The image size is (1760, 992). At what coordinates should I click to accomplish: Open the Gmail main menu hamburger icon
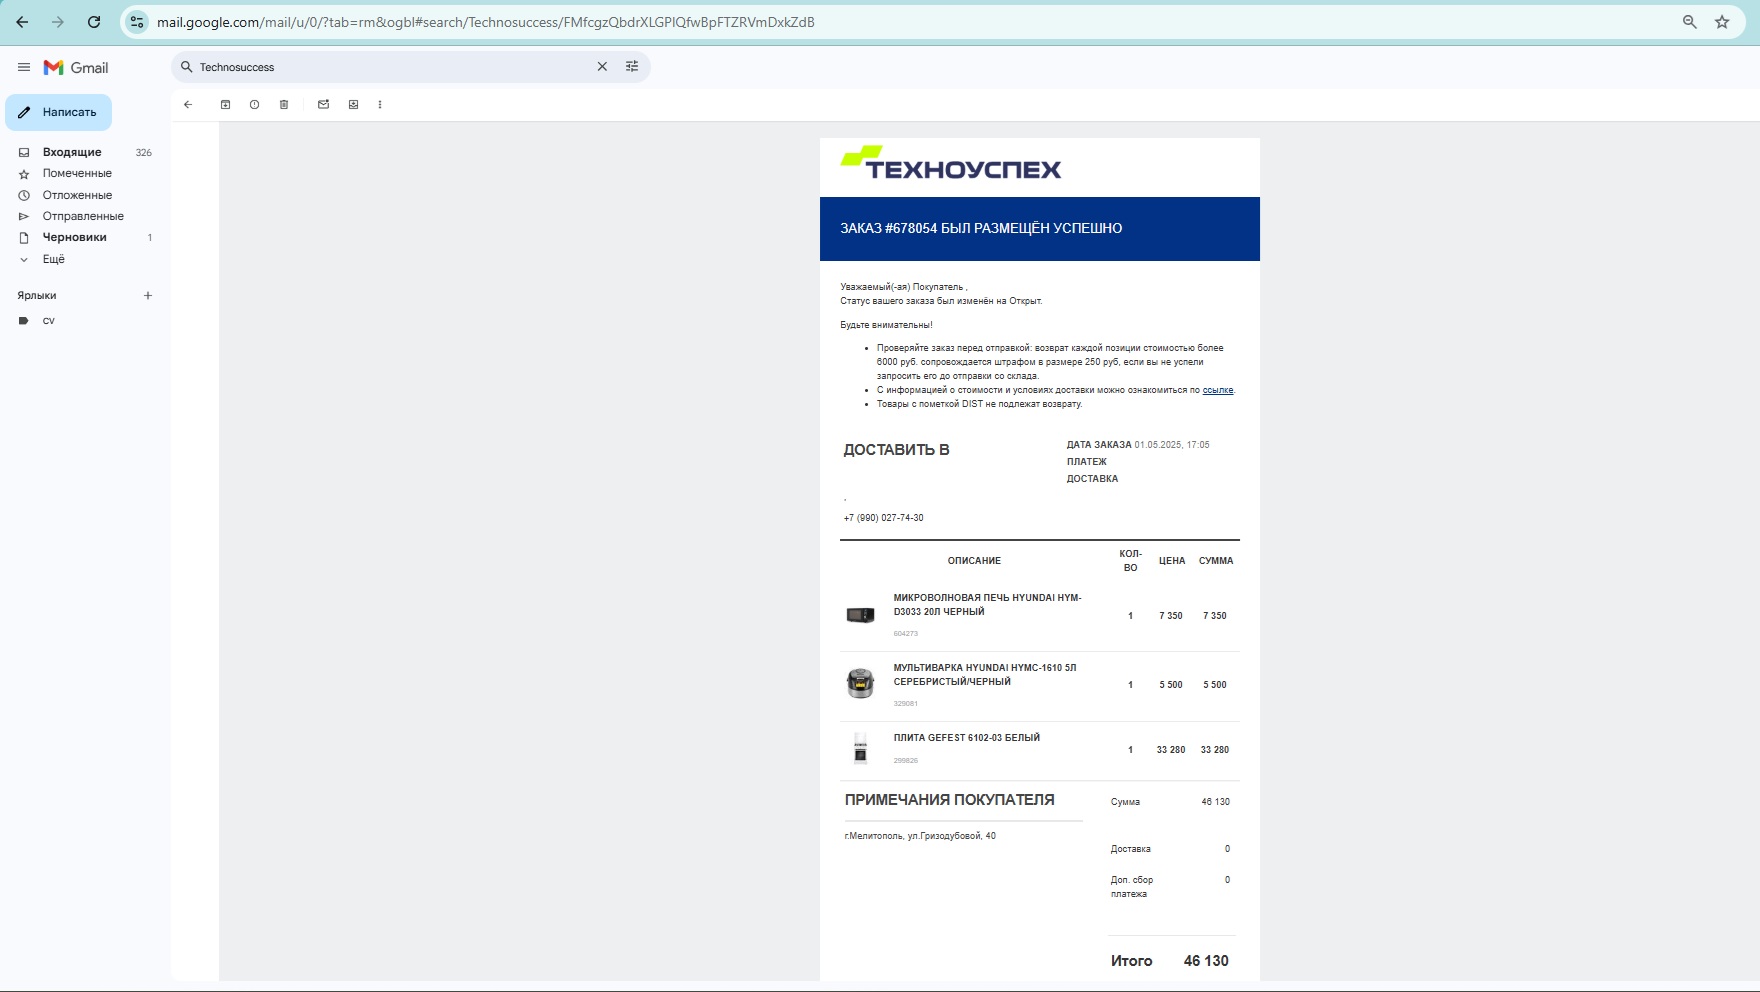24,67
